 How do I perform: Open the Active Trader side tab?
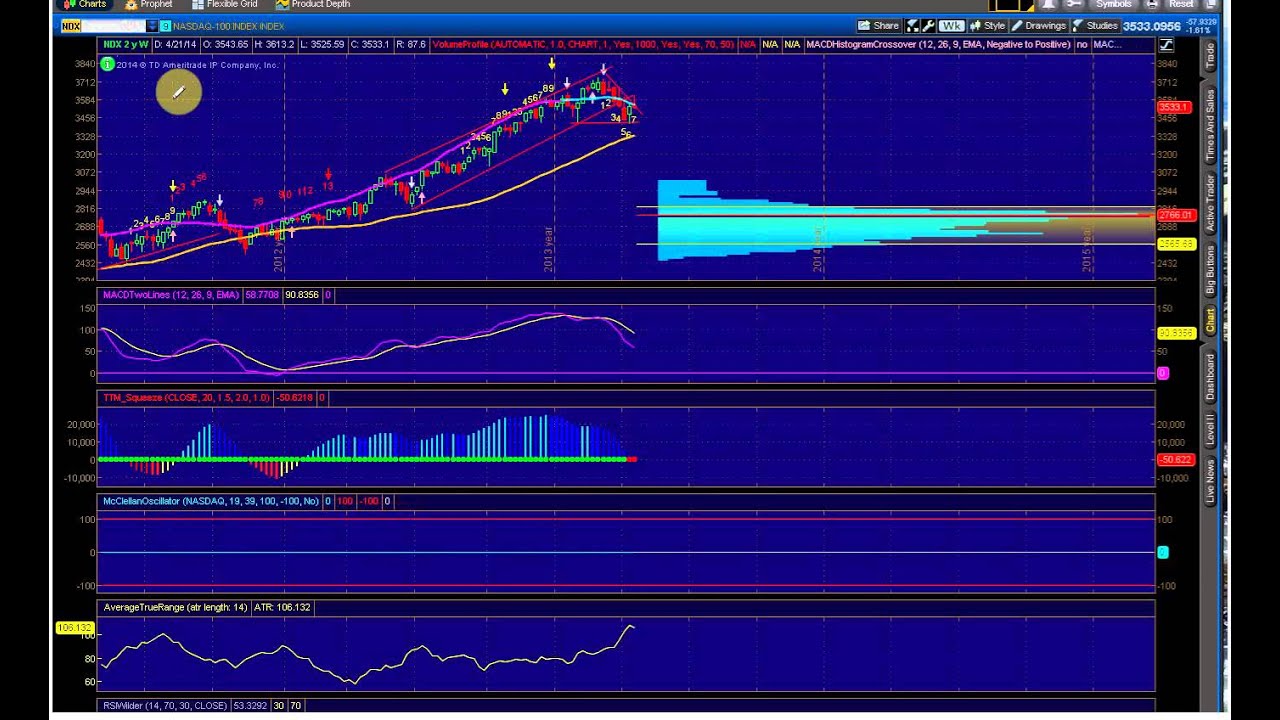pyautogui.click(x=1210, y=203)
